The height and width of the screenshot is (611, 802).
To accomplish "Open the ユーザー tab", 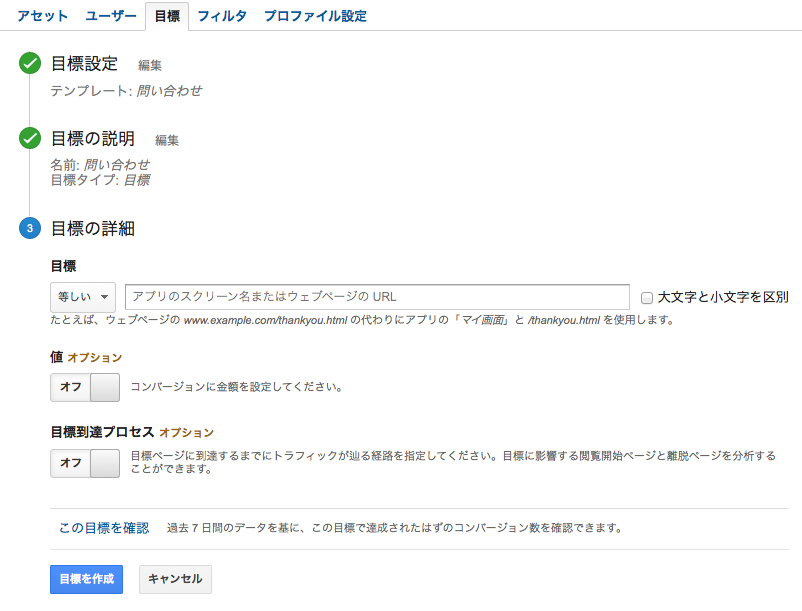I will pos(111,16).
